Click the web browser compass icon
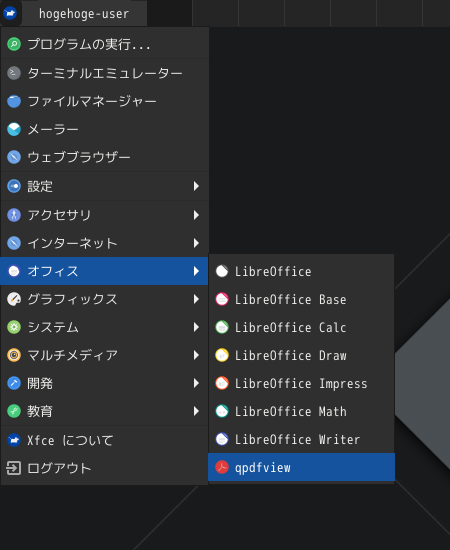This screenshot has width=450, height=550. [x=14, y=157]
